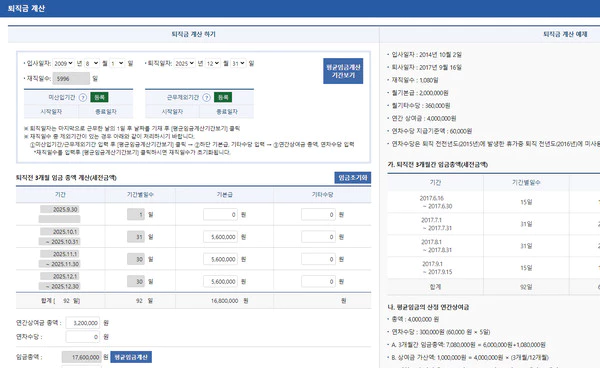600x368 pixels.
Task: Click the 연간 상여금 : 4,000,000원 example text
Action: [424, 119]
